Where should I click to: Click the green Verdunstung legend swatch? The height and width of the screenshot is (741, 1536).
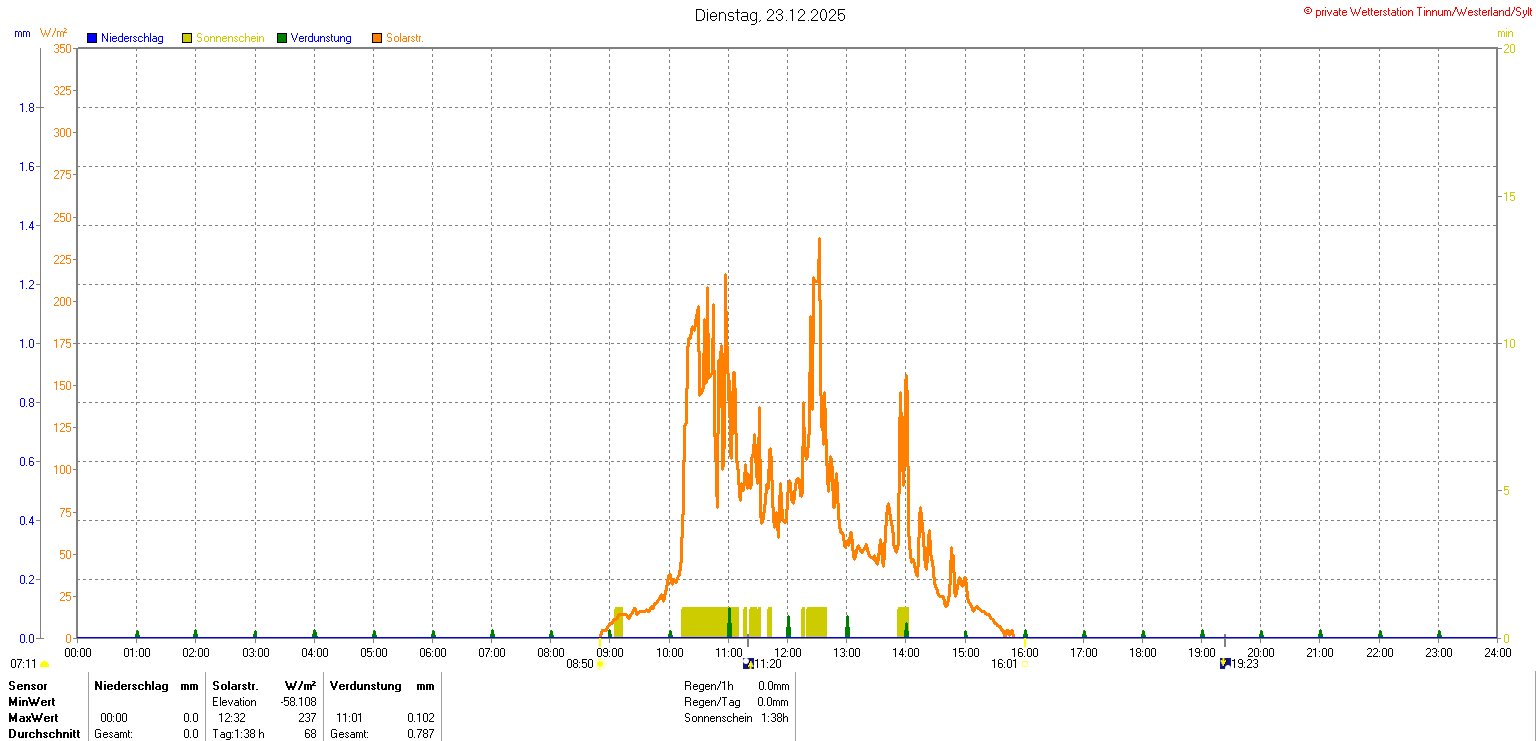[x=282, y=38]
